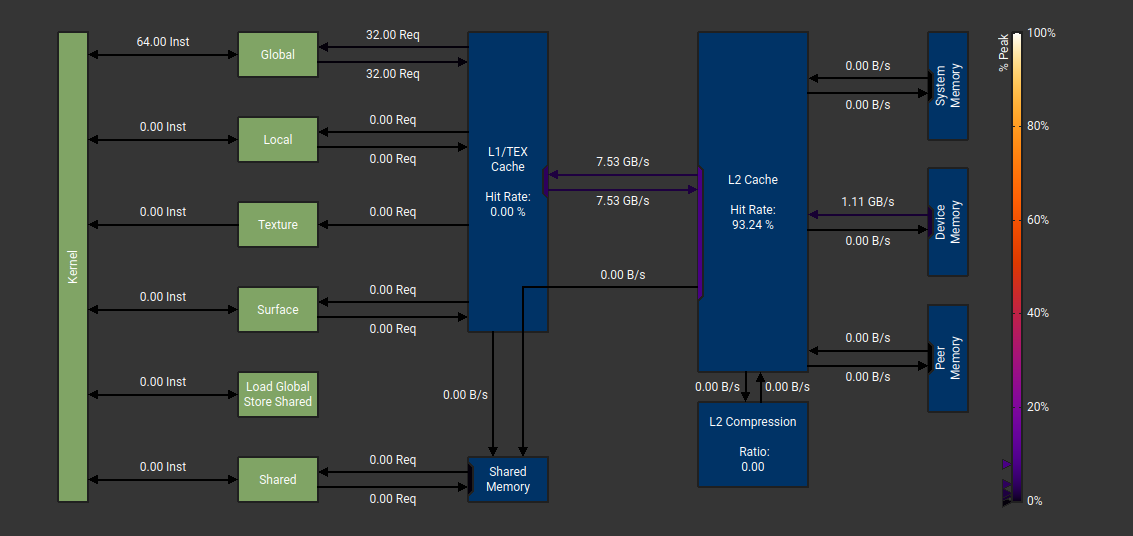Click the 0% scale label
This screenshot has height=536, width=1133.
1035,501
